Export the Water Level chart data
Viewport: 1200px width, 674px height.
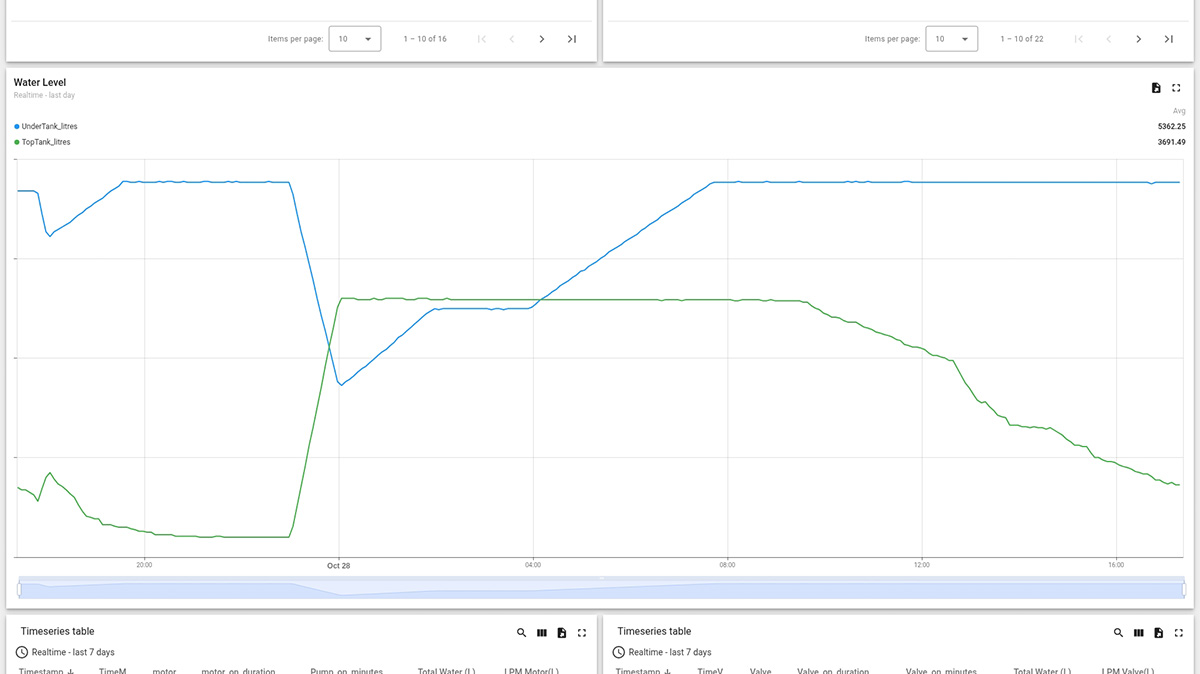[1155, 87]
